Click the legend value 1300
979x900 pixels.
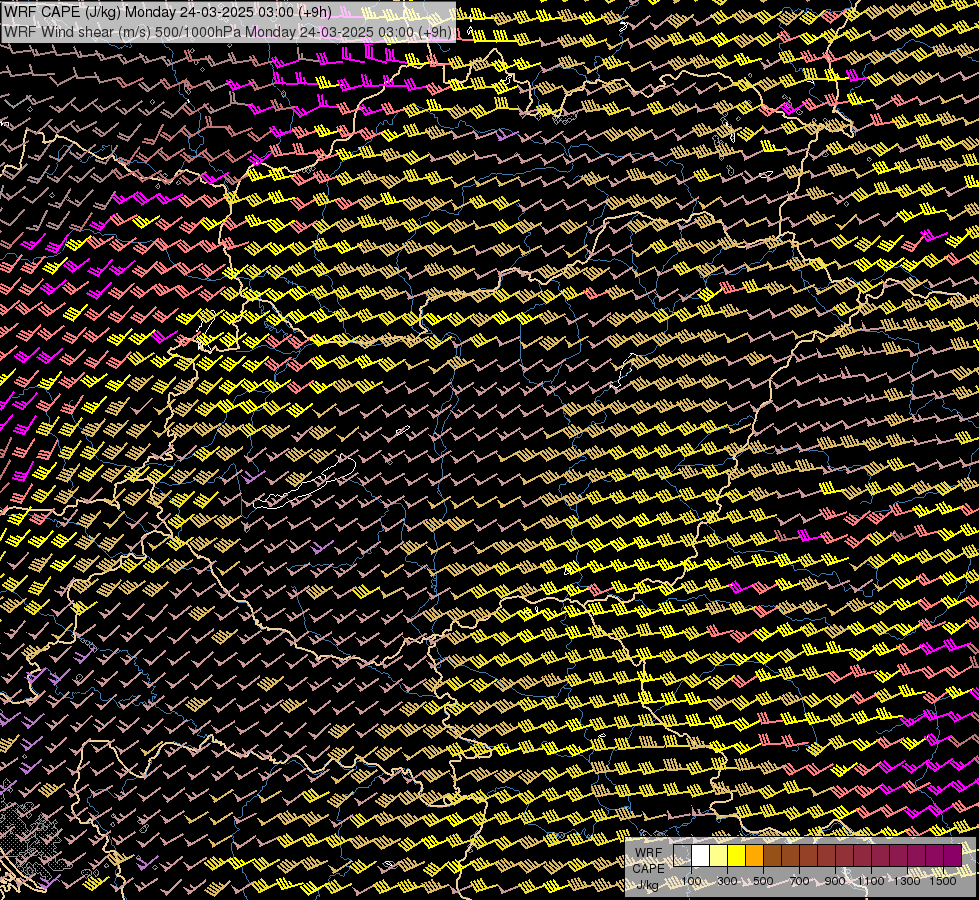pyautogui.click(x=907, y=881)
